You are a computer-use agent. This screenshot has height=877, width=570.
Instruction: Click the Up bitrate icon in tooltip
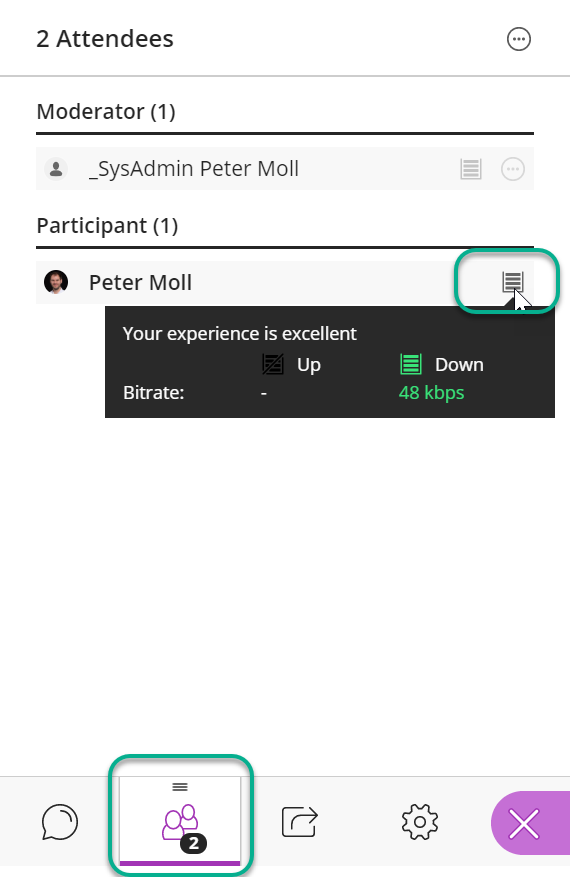pos(273,365)
